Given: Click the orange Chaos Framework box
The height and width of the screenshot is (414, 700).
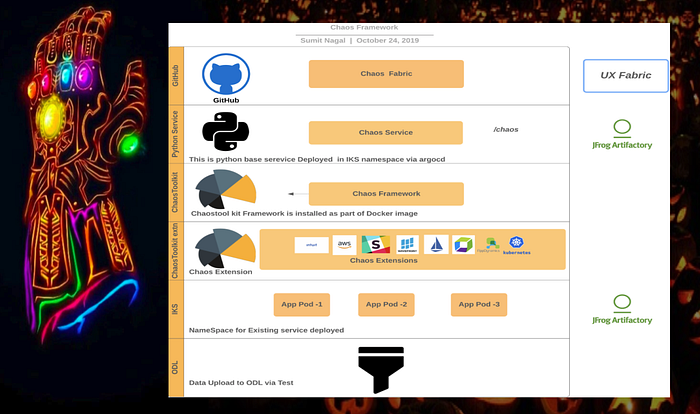Looking at the screenshot, I should click(386, 194).
